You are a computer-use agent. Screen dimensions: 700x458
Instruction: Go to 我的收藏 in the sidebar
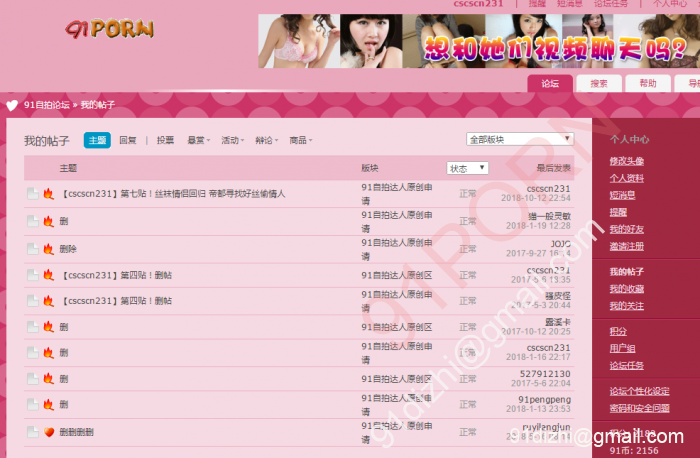click(627, 289)
